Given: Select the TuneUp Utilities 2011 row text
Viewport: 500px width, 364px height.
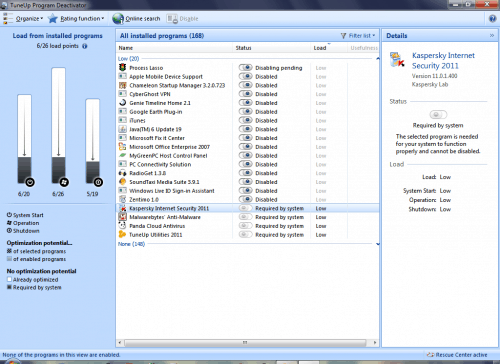Looking at the screenshot, I should [156, 235].
